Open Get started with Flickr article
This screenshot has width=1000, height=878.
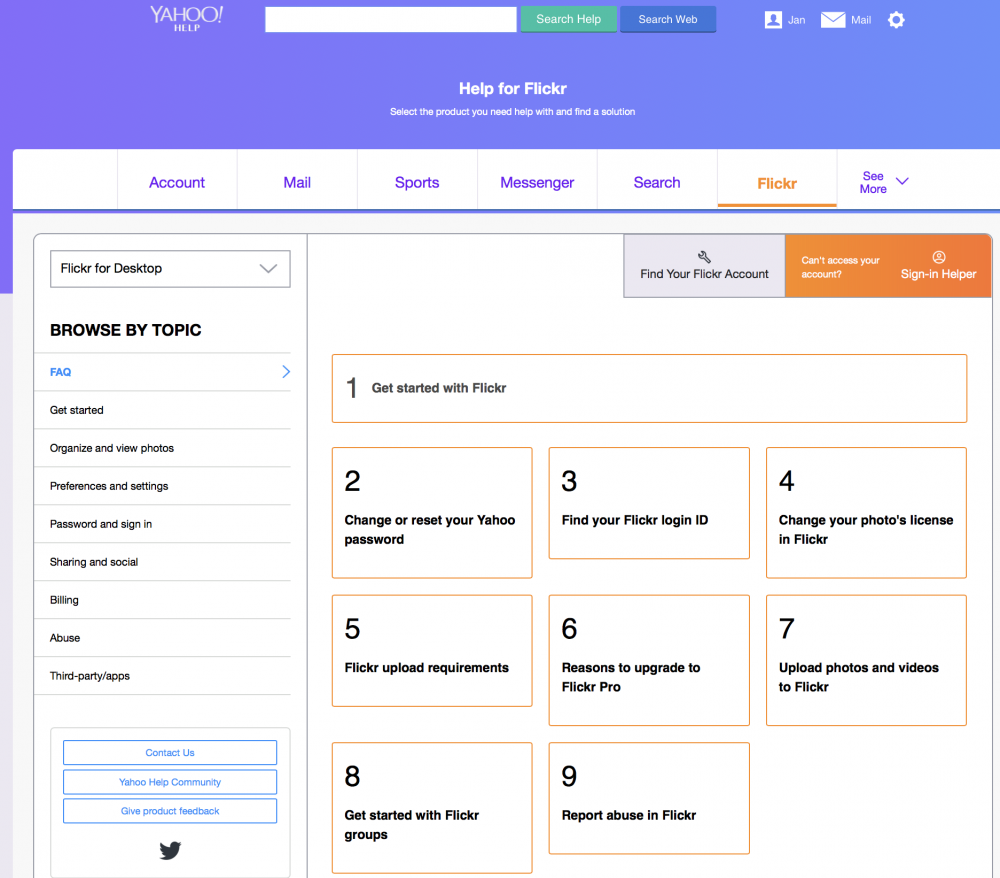[x=649, y=388]
